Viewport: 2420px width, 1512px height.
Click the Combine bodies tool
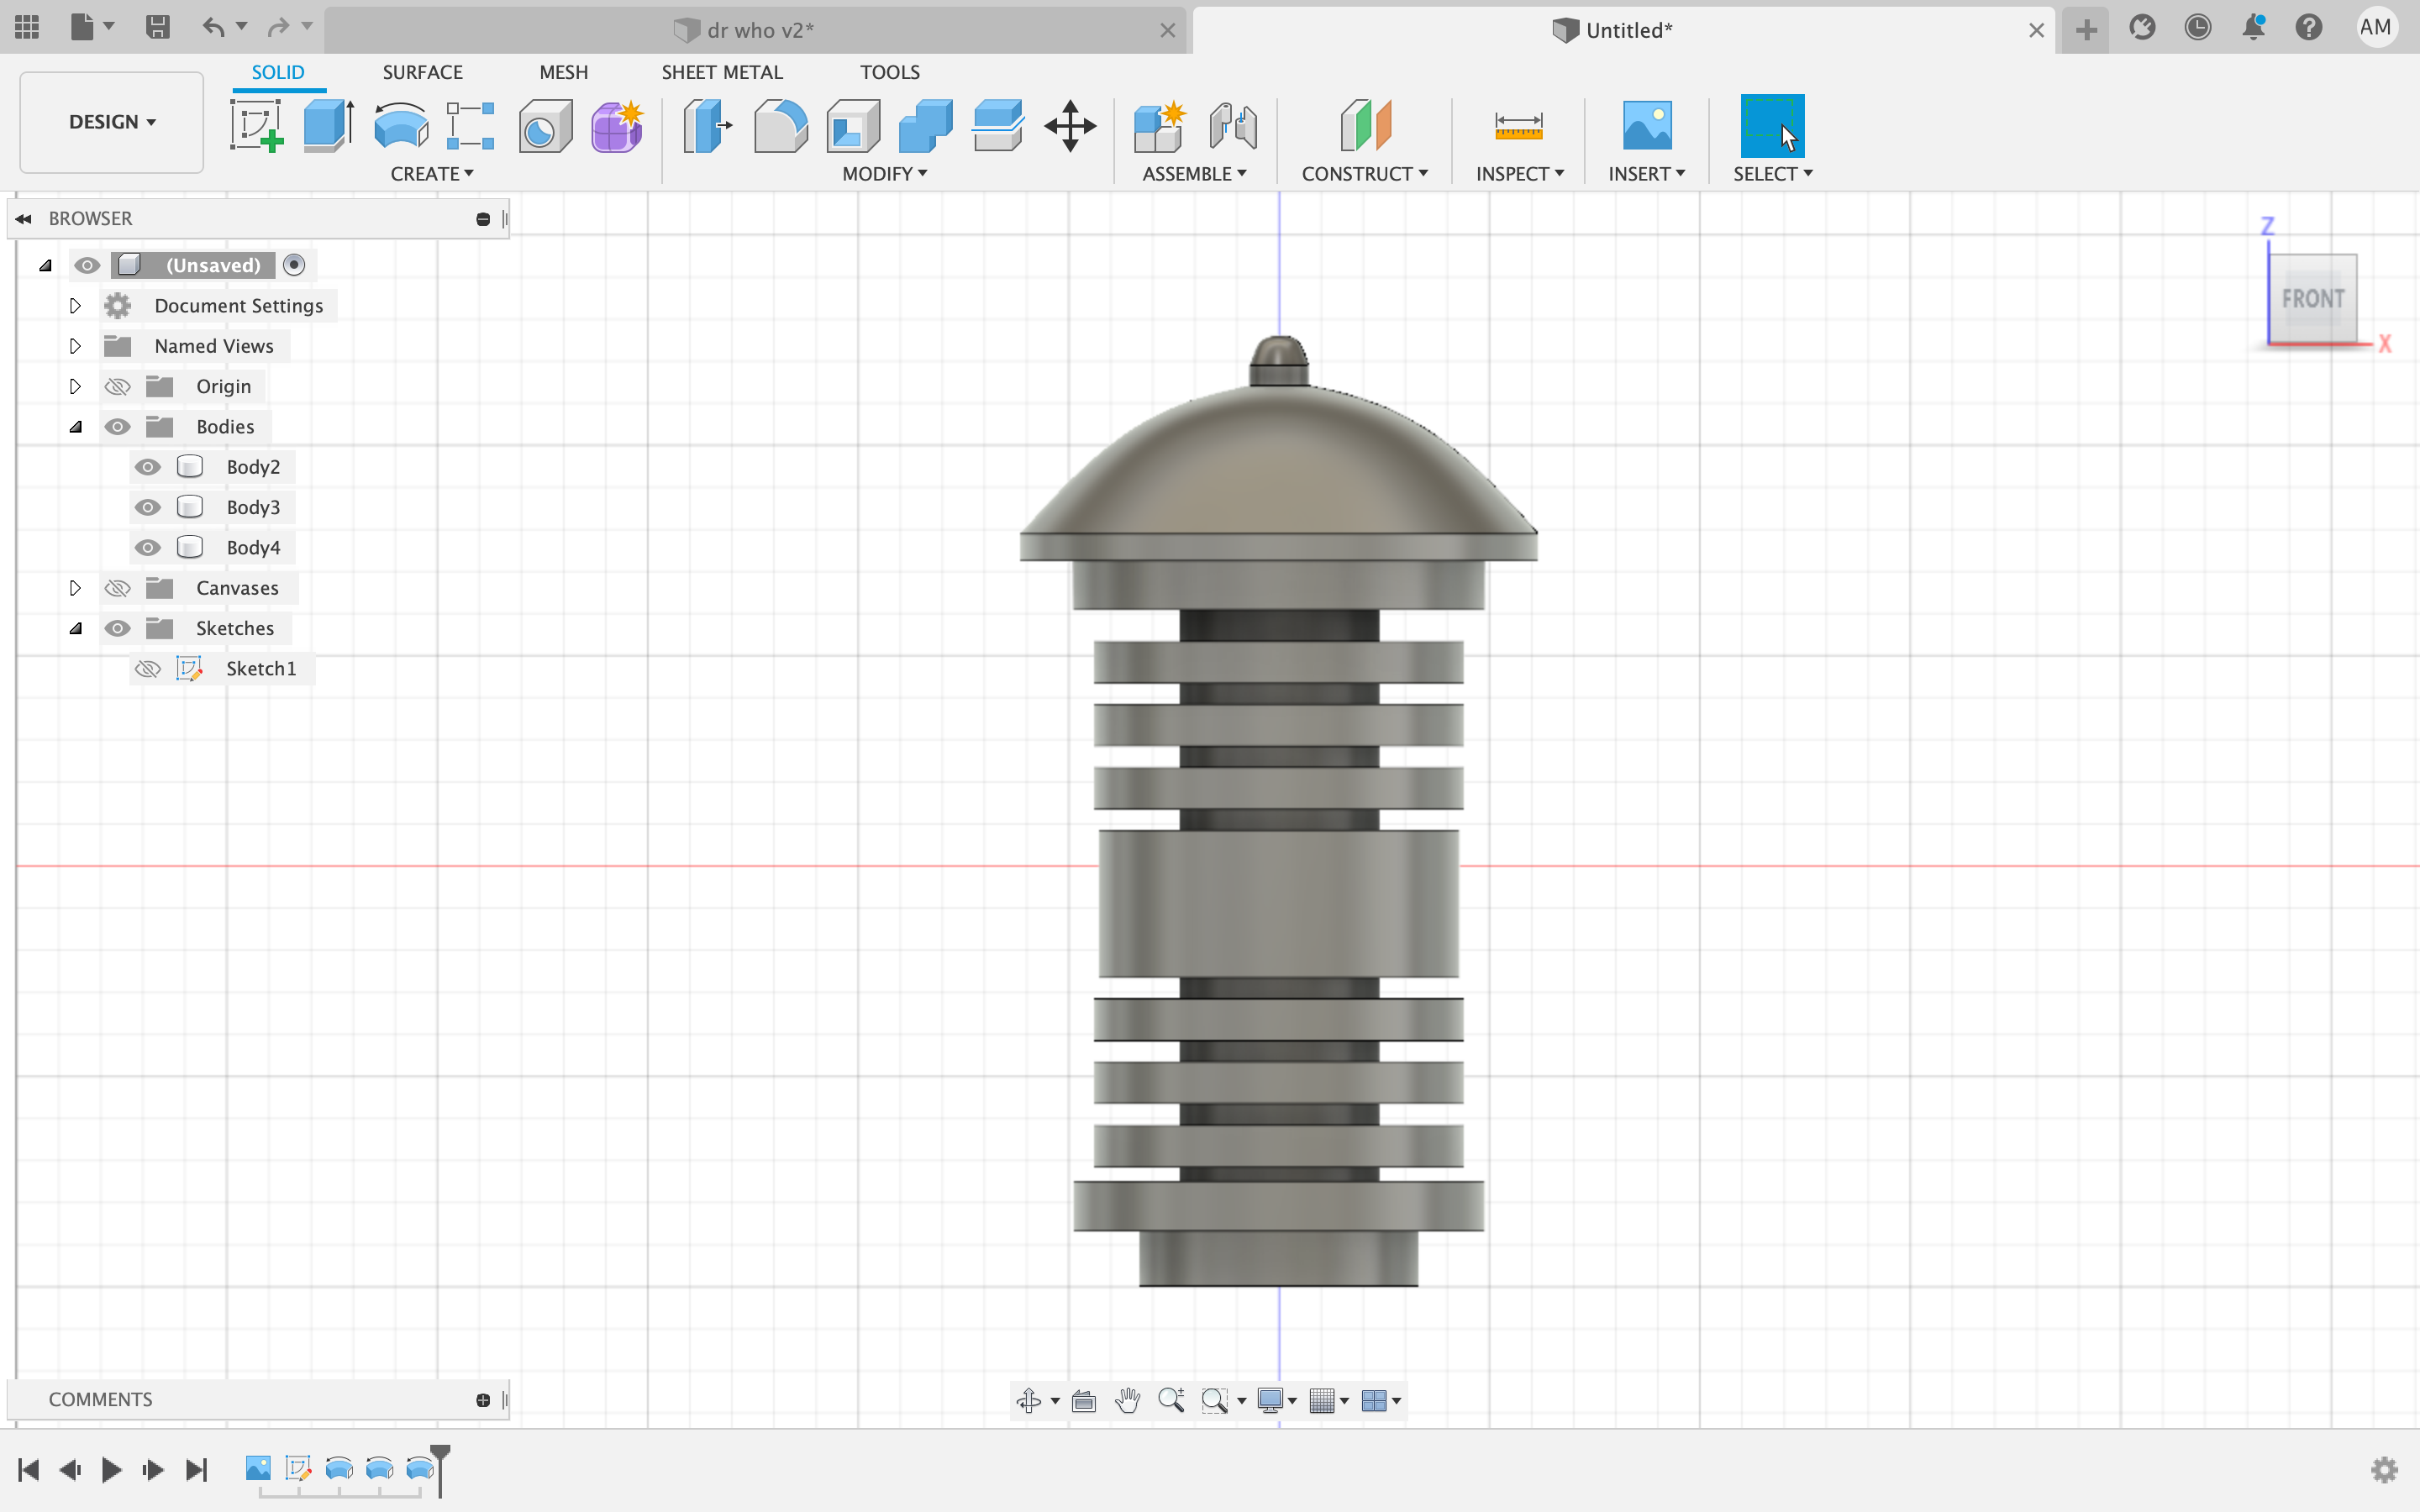tap(925, 126)
